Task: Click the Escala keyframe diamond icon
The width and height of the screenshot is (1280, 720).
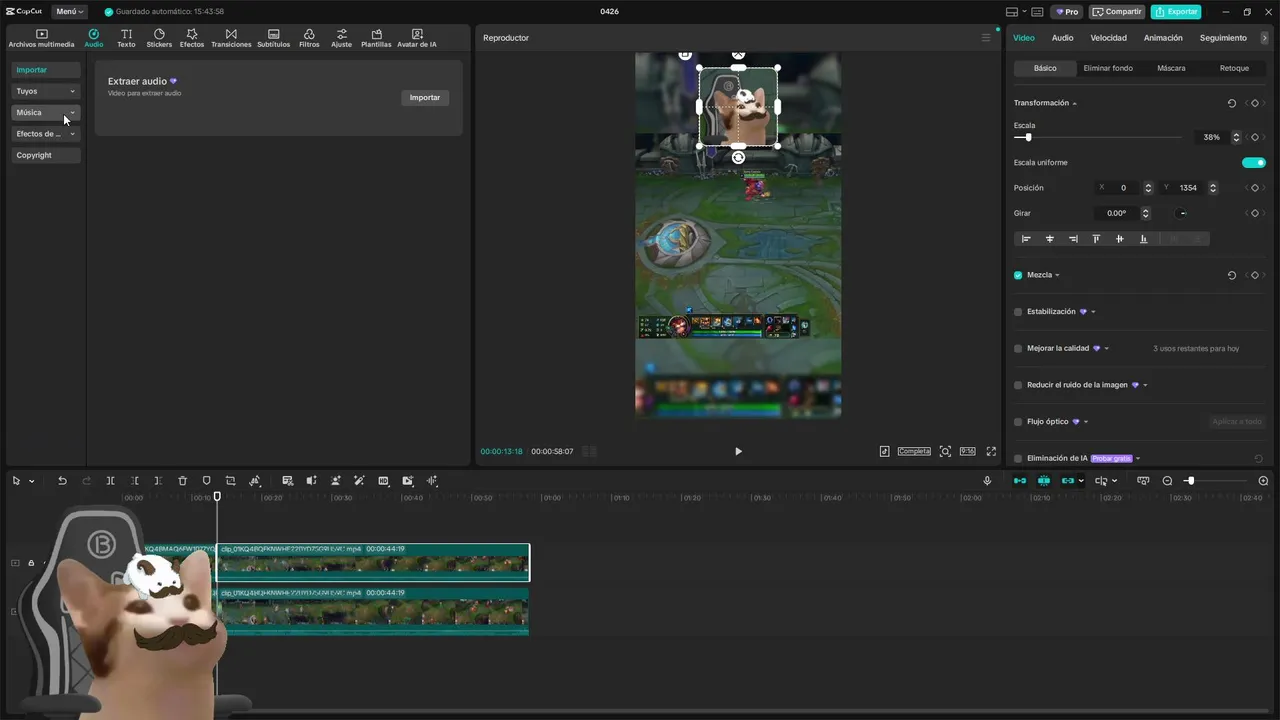Action: (x=1255, y=137)
